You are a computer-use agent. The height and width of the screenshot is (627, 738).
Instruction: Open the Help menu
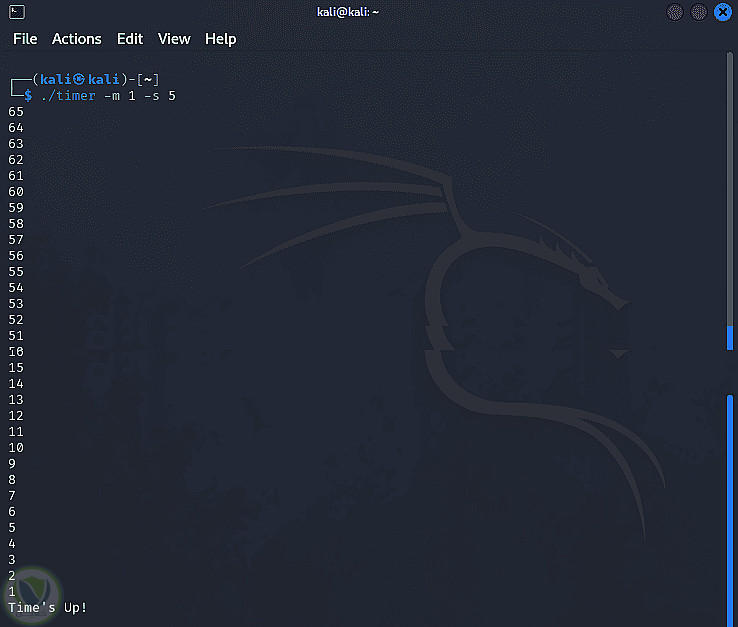click(x=220, y=39)
